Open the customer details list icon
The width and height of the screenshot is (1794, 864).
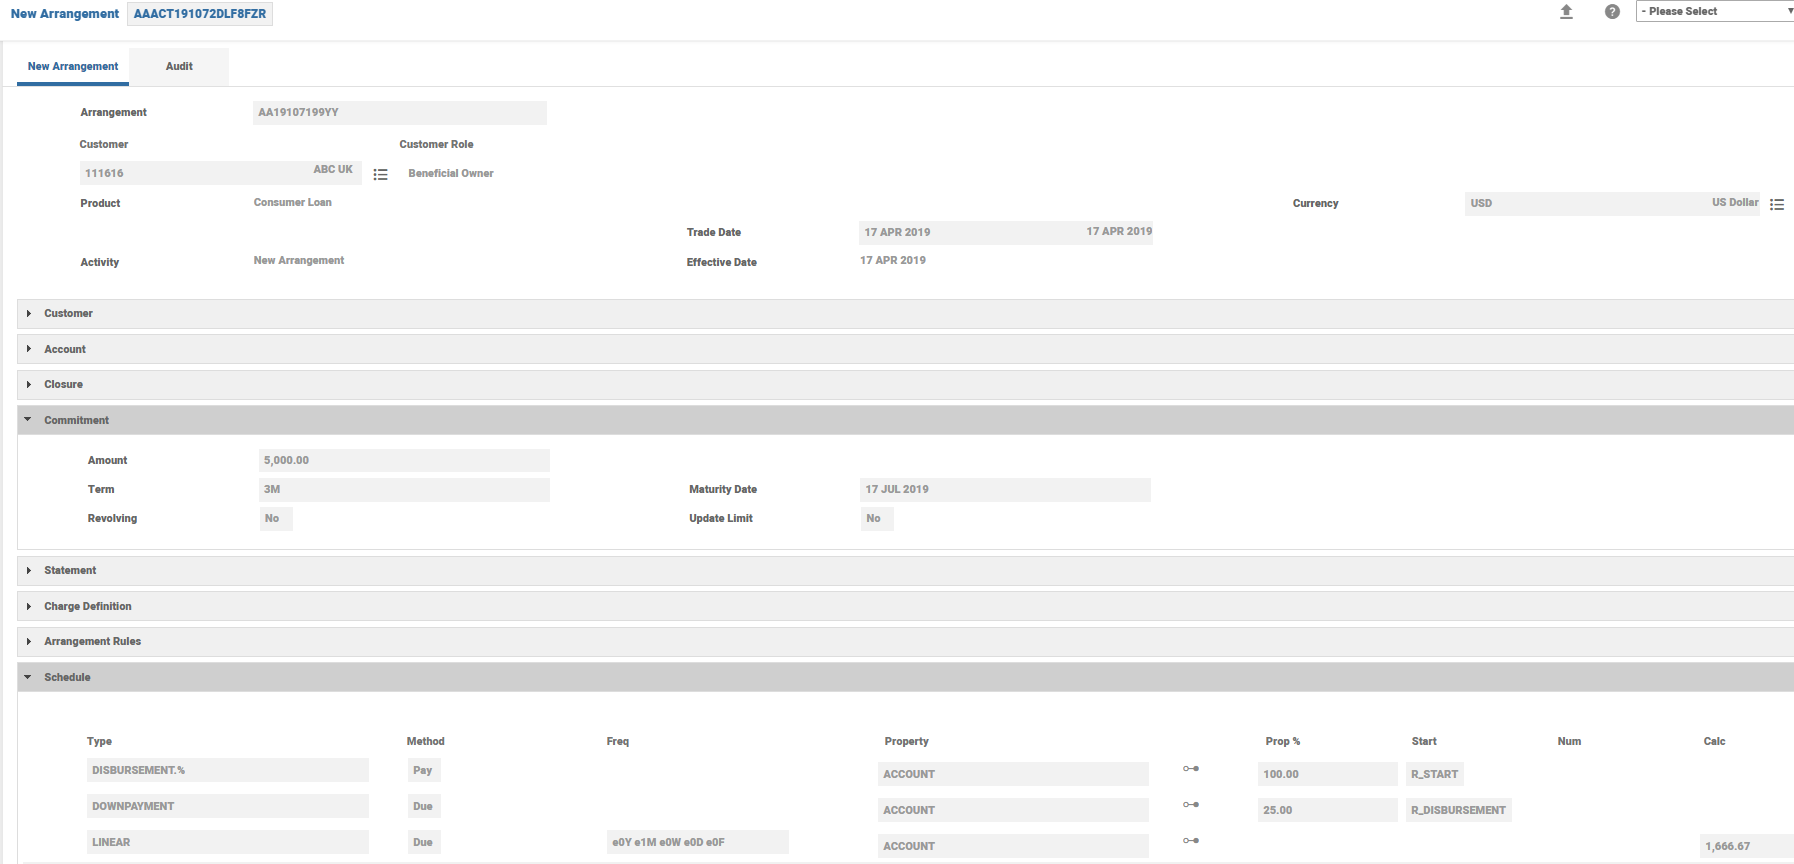point(380,174)
